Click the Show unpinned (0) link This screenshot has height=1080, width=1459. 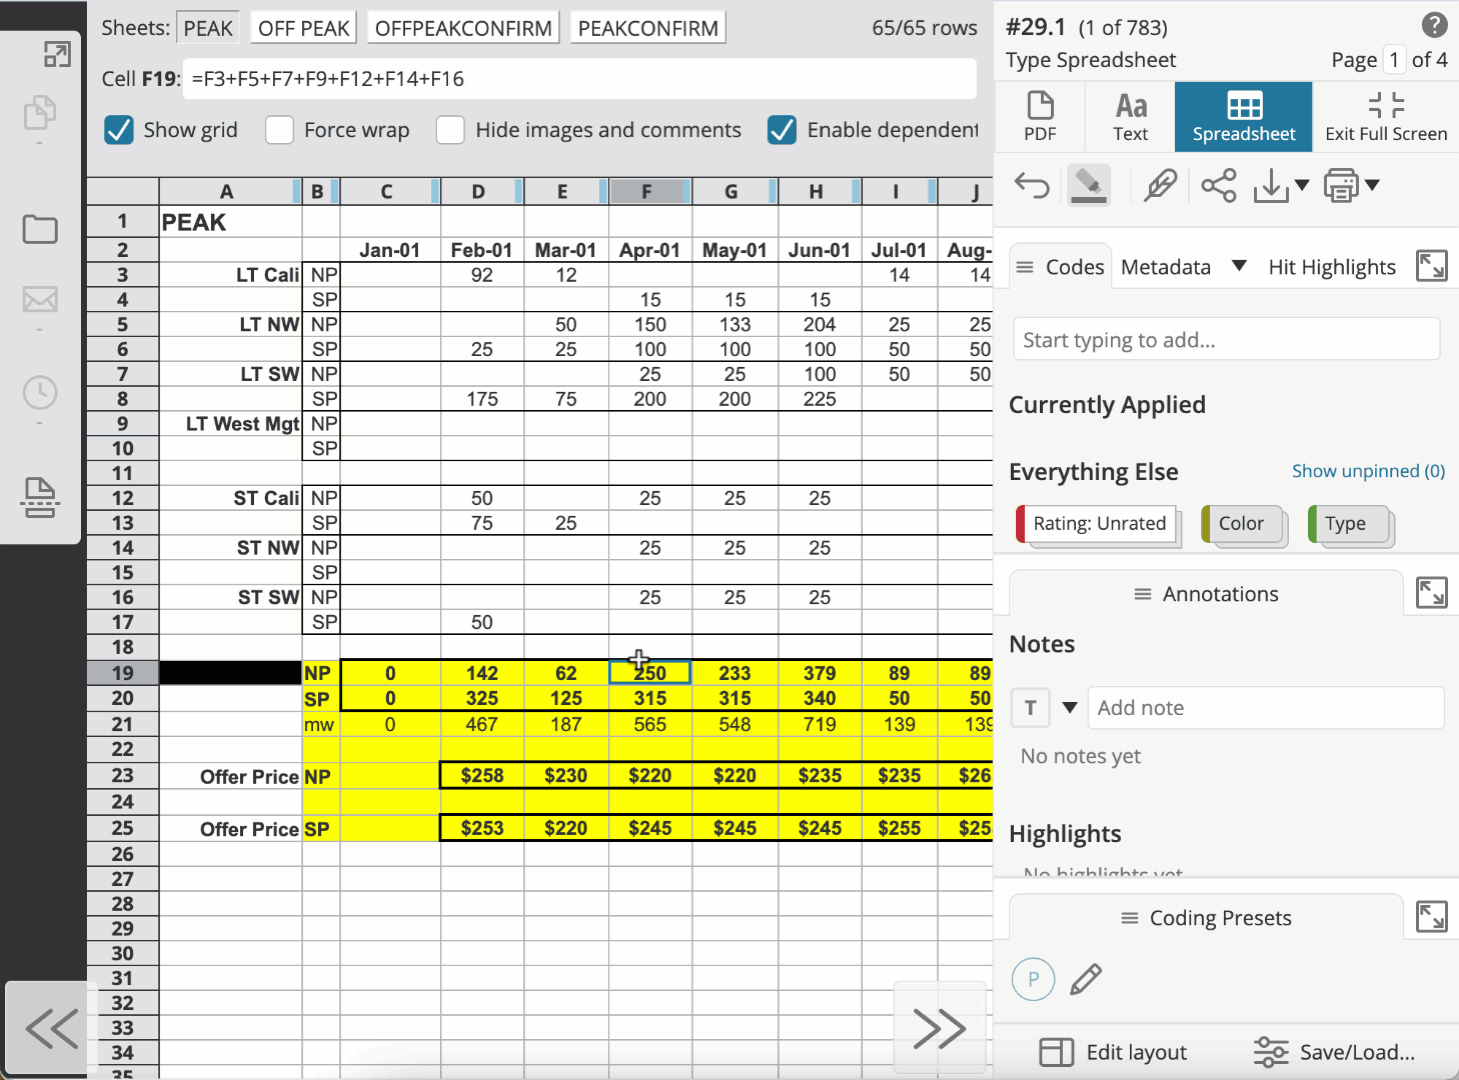(1368, 471)
